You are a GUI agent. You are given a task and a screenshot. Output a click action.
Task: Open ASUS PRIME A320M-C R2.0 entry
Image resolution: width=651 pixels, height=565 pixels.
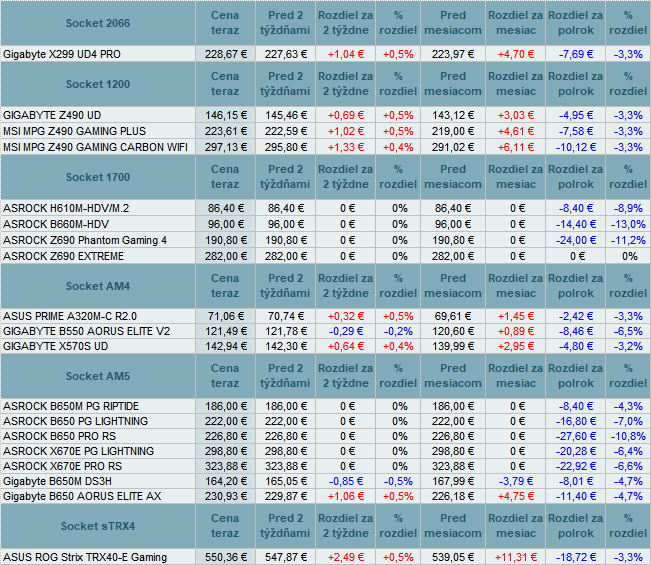click(70, 316)
